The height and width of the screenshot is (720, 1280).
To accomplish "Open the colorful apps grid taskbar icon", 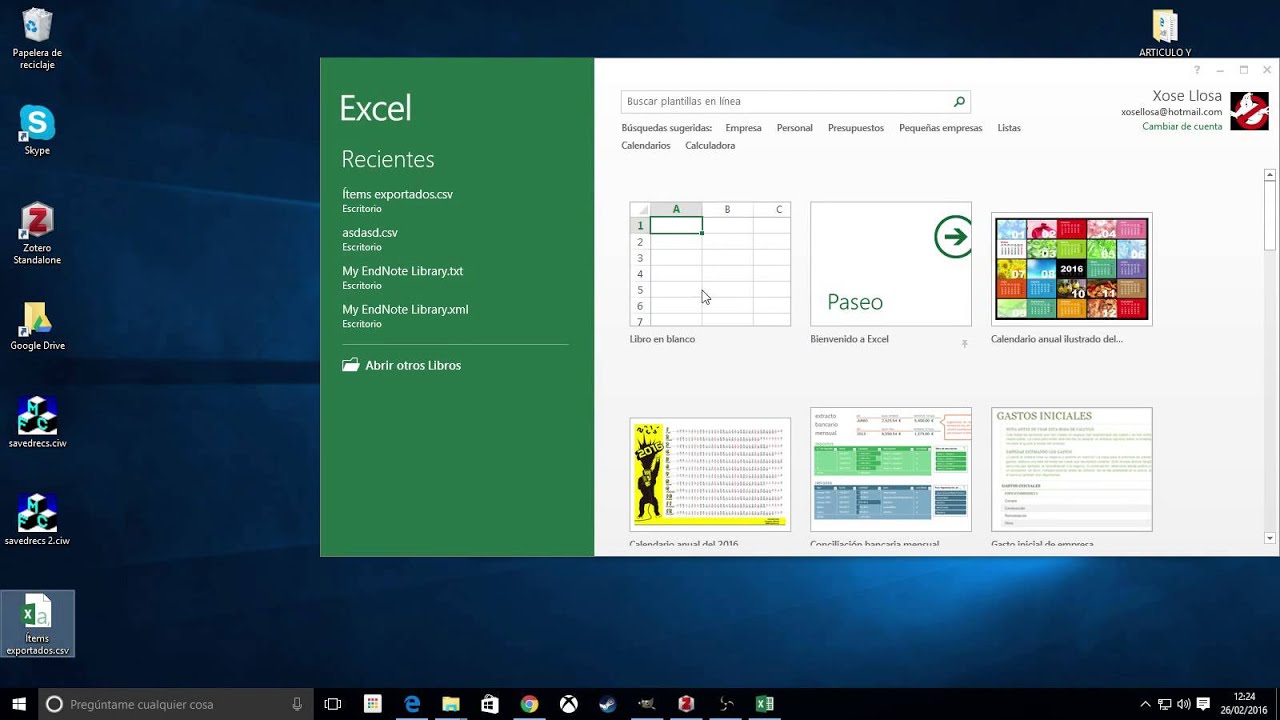I will [x=373, y=704].
